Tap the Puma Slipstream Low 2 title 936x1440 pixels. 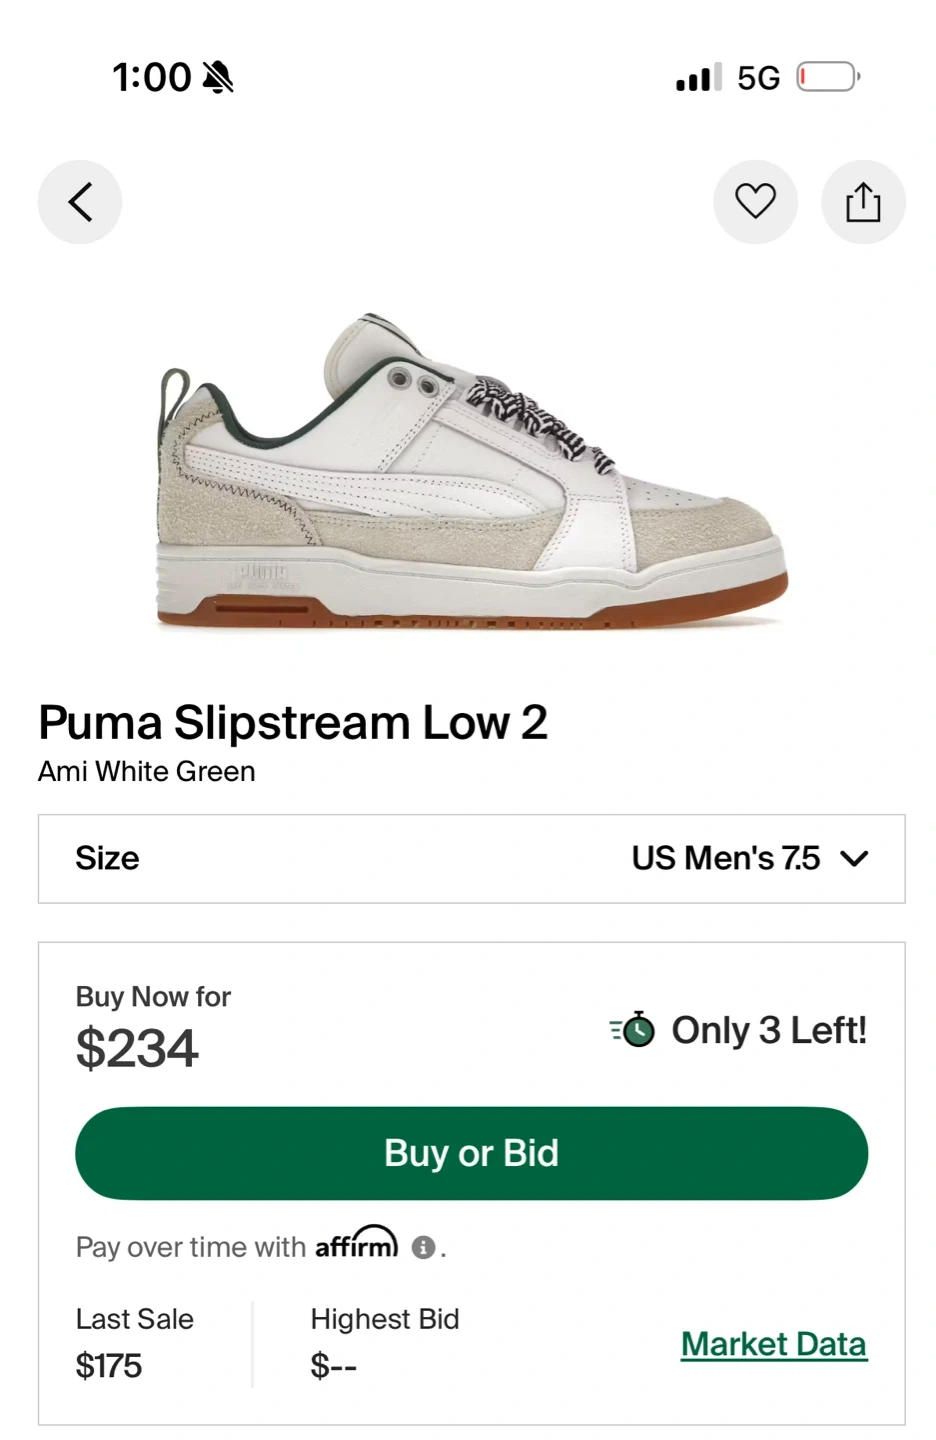(293, 722)
